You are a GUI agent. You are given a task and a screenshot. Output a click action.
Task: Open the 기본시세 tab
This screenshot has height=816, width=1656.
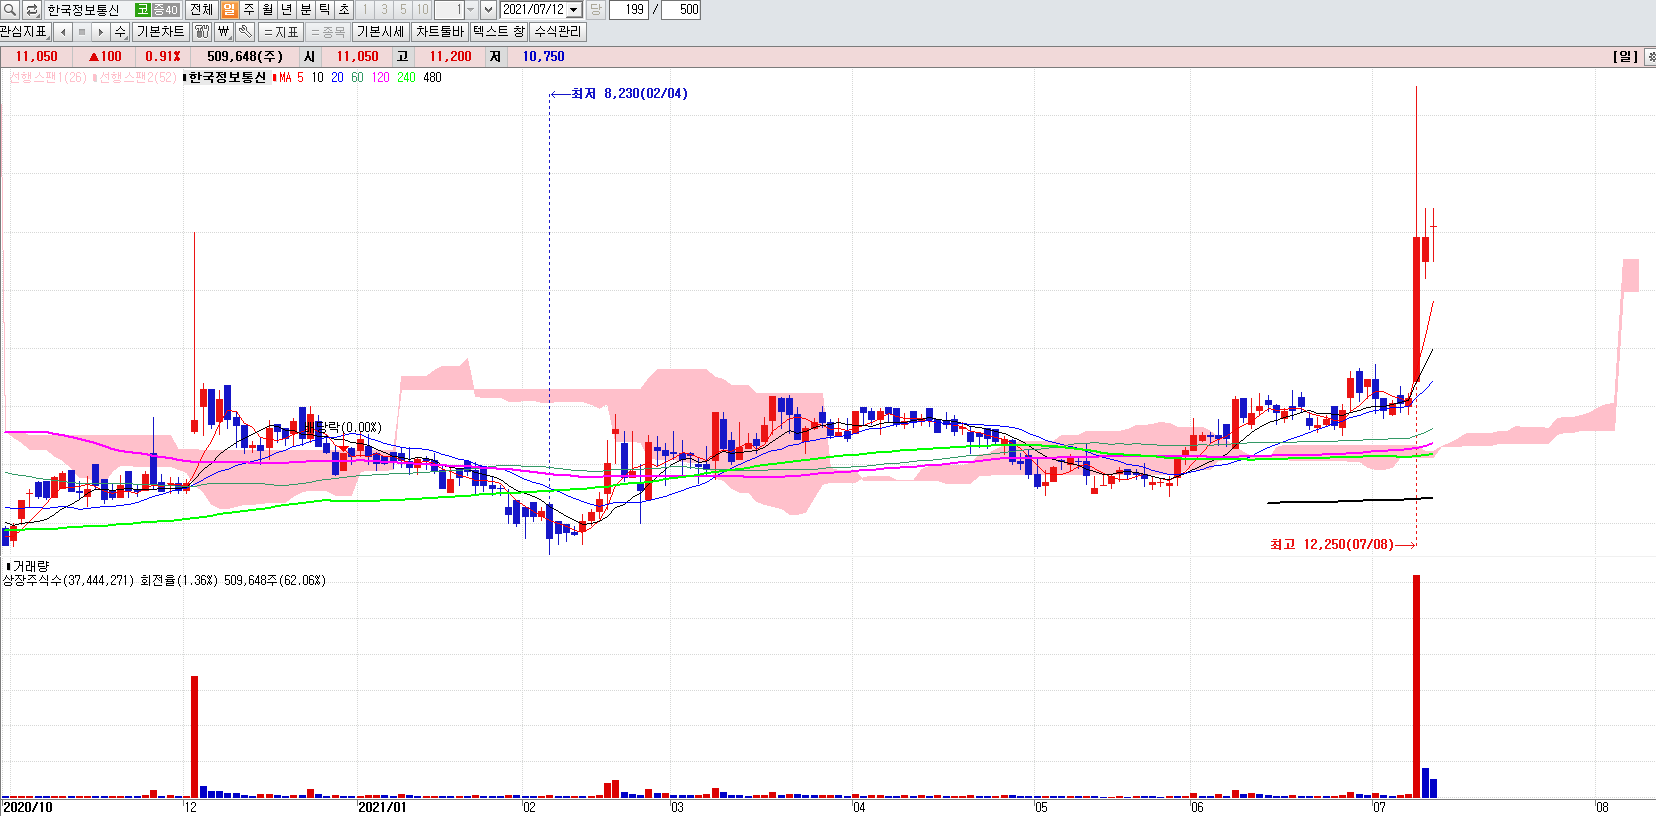tap(381, 32)
